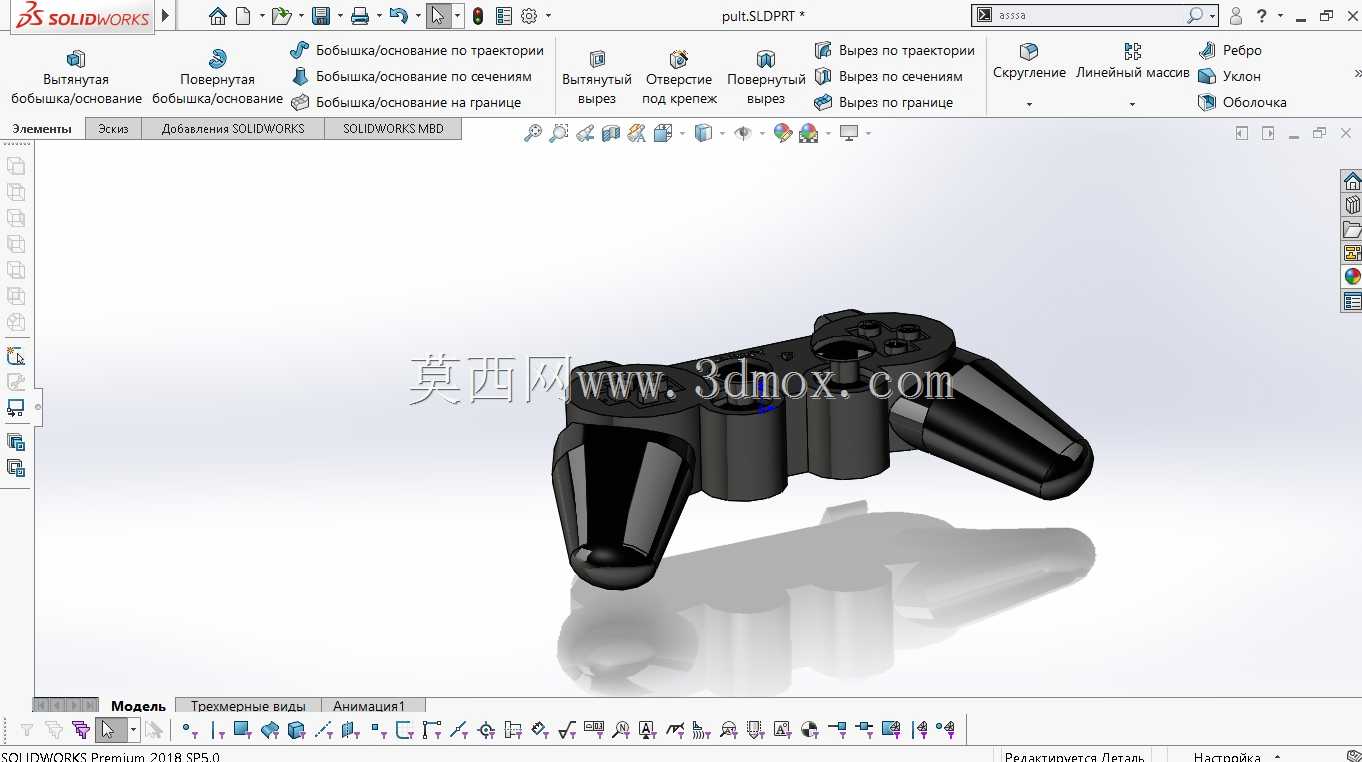Expand Скругление dropdown arrow

(1029, 104)
